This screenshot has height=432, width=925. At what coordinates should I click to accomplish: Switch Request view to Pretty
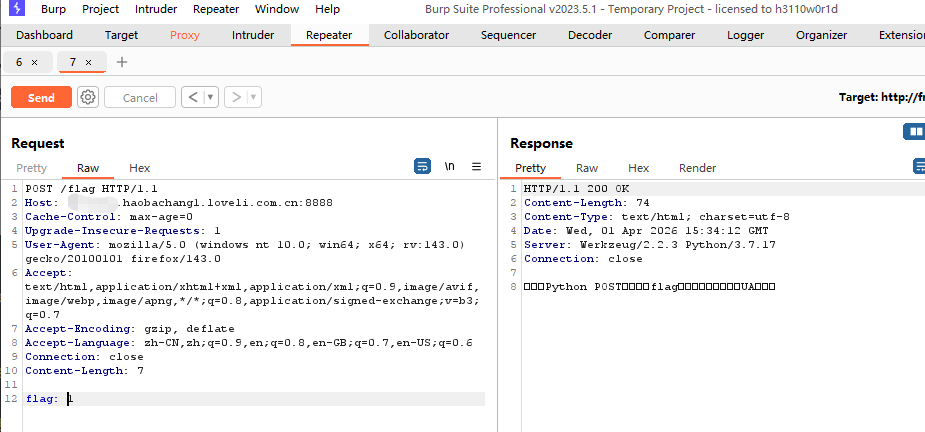(31, 168)
